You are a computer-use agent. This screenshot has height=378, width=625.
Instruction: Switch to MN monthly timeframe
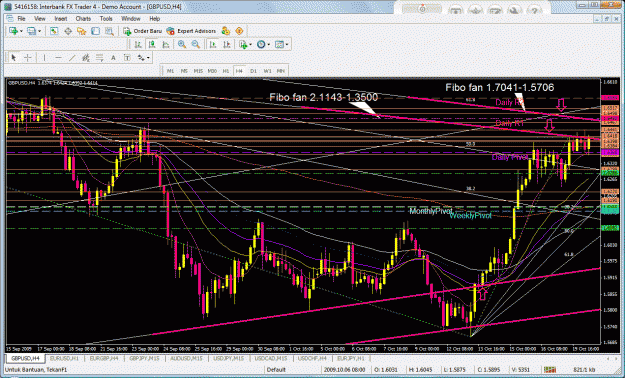click(x=281, y=71)
